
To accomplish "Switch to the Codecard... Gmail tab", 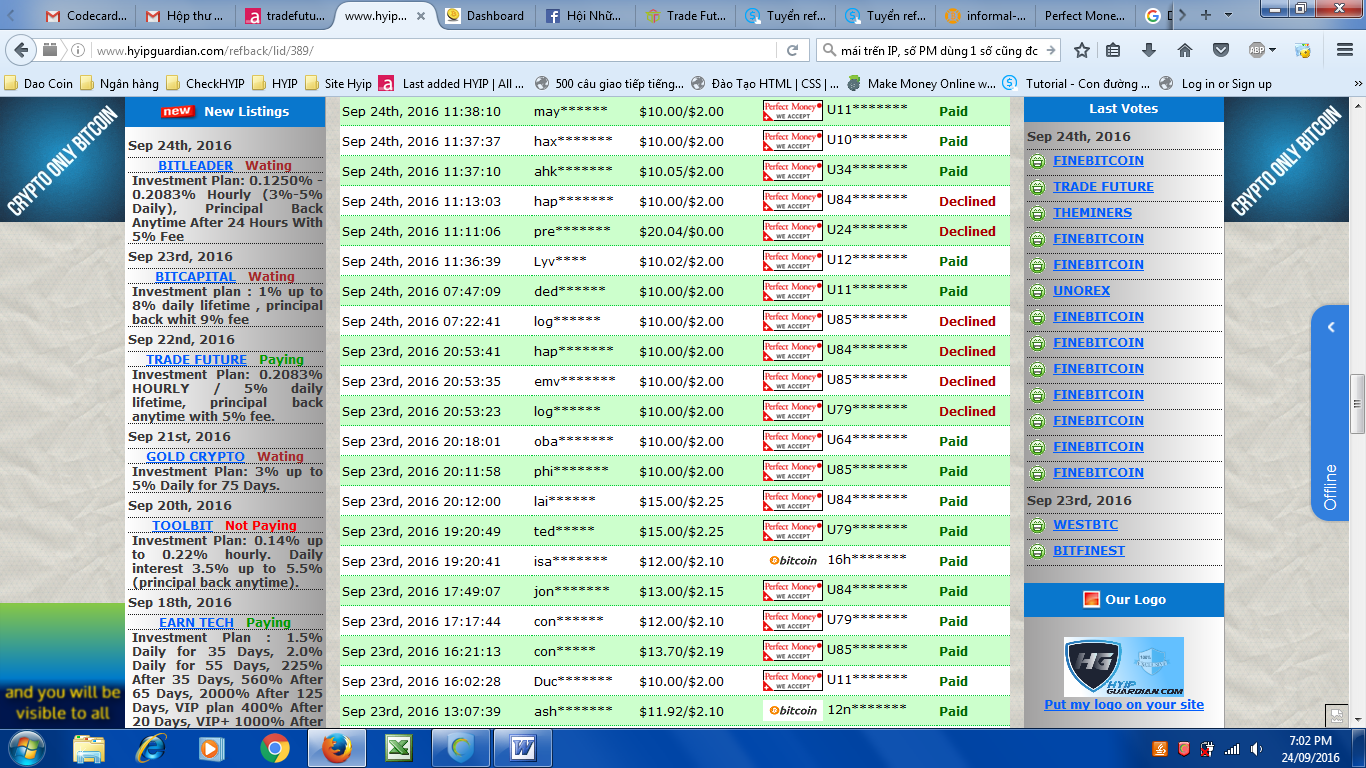I will click(85, 16).
